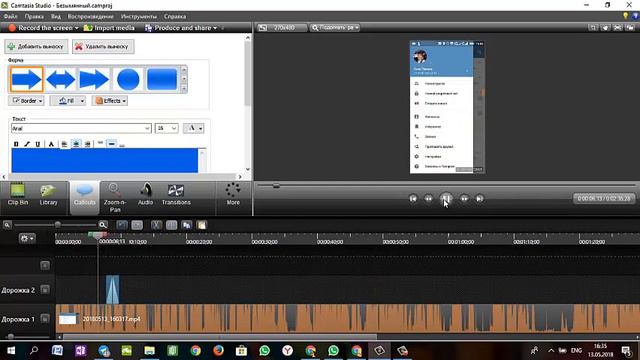
Task: Click timeline zoom out magnifier
Action: [7, 225]
